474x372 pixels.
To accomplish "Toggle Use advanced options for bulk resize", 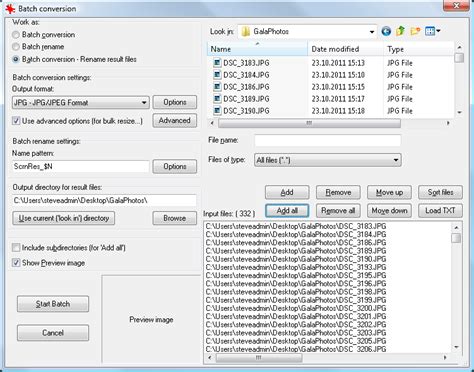I will (16, 121).
